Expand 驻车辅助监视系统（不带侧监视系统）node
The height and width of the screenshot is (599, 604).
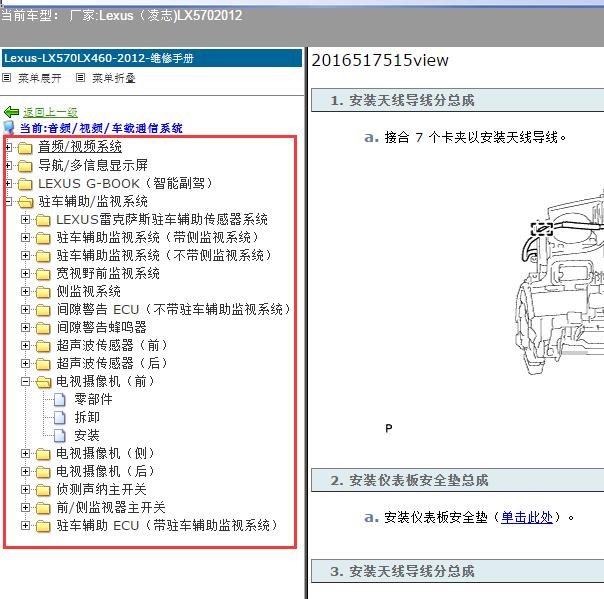[25, 255]
